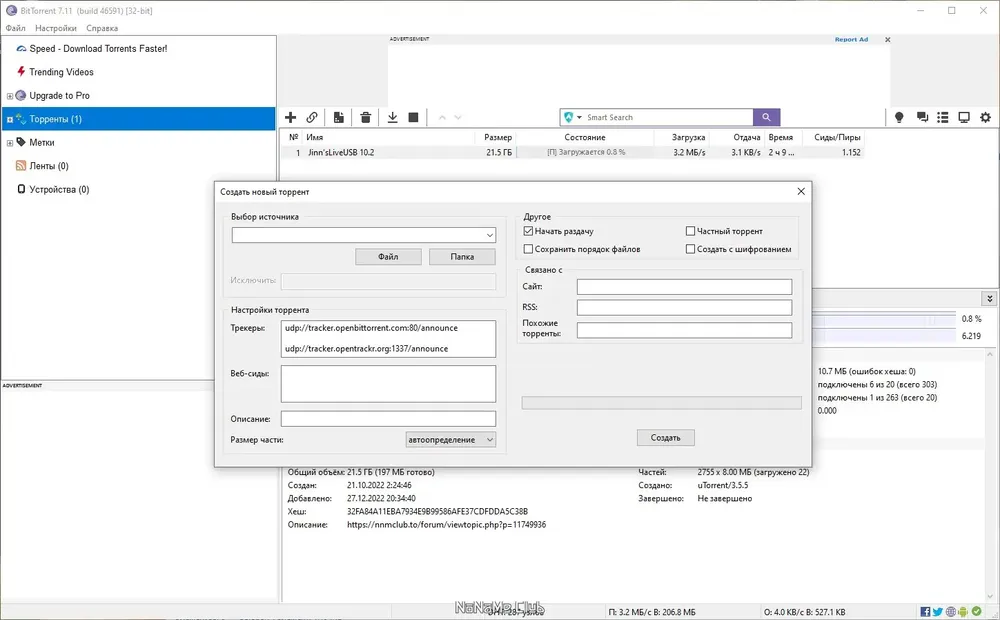
Task: Click the empty creation progress bar in dialog
Action: (661, 402)
